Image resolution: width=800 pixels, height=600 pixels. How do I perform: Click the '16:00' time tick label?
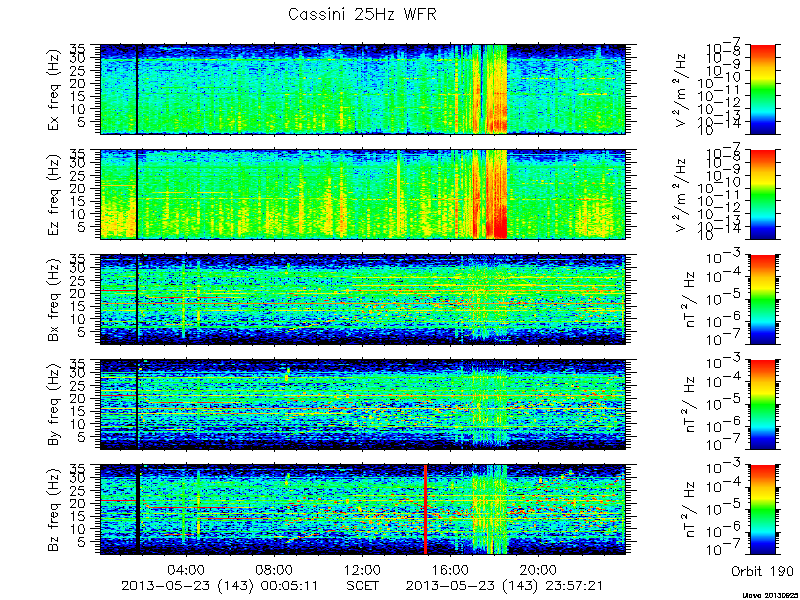click(451, 569)
